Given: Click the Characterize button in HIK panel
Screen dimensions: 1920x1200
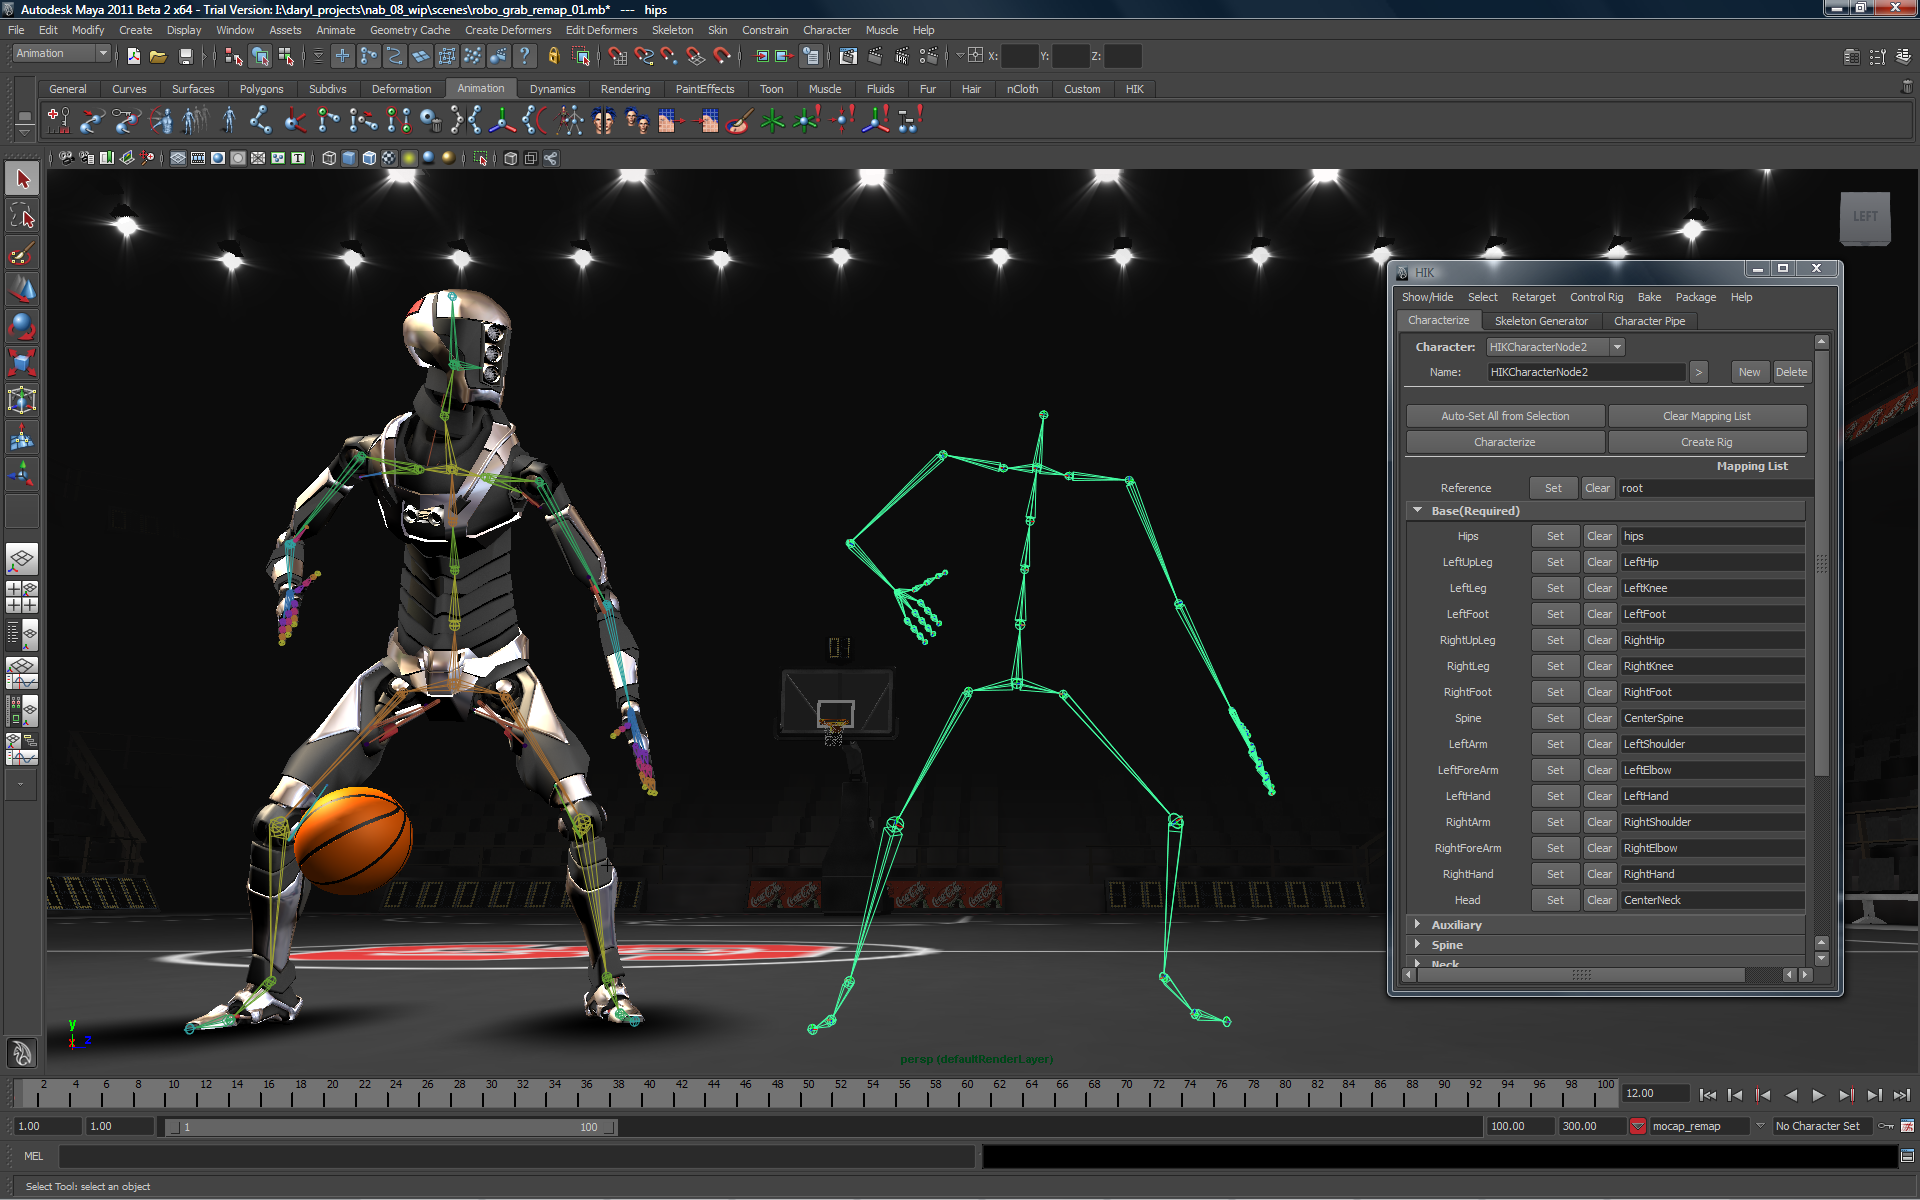Looking at the screenshot, I should tap(1505, 441).
